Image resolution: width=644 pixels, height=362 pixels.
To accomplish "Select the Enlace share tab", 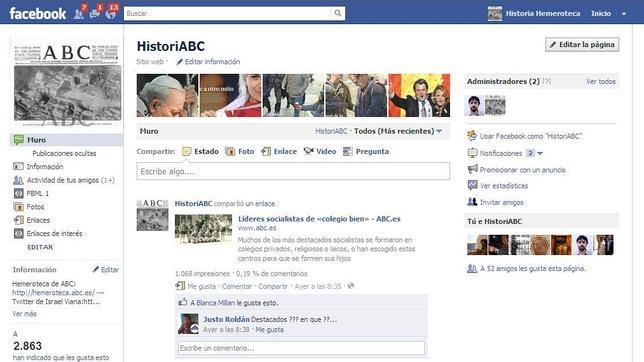I will pos(279,151).
